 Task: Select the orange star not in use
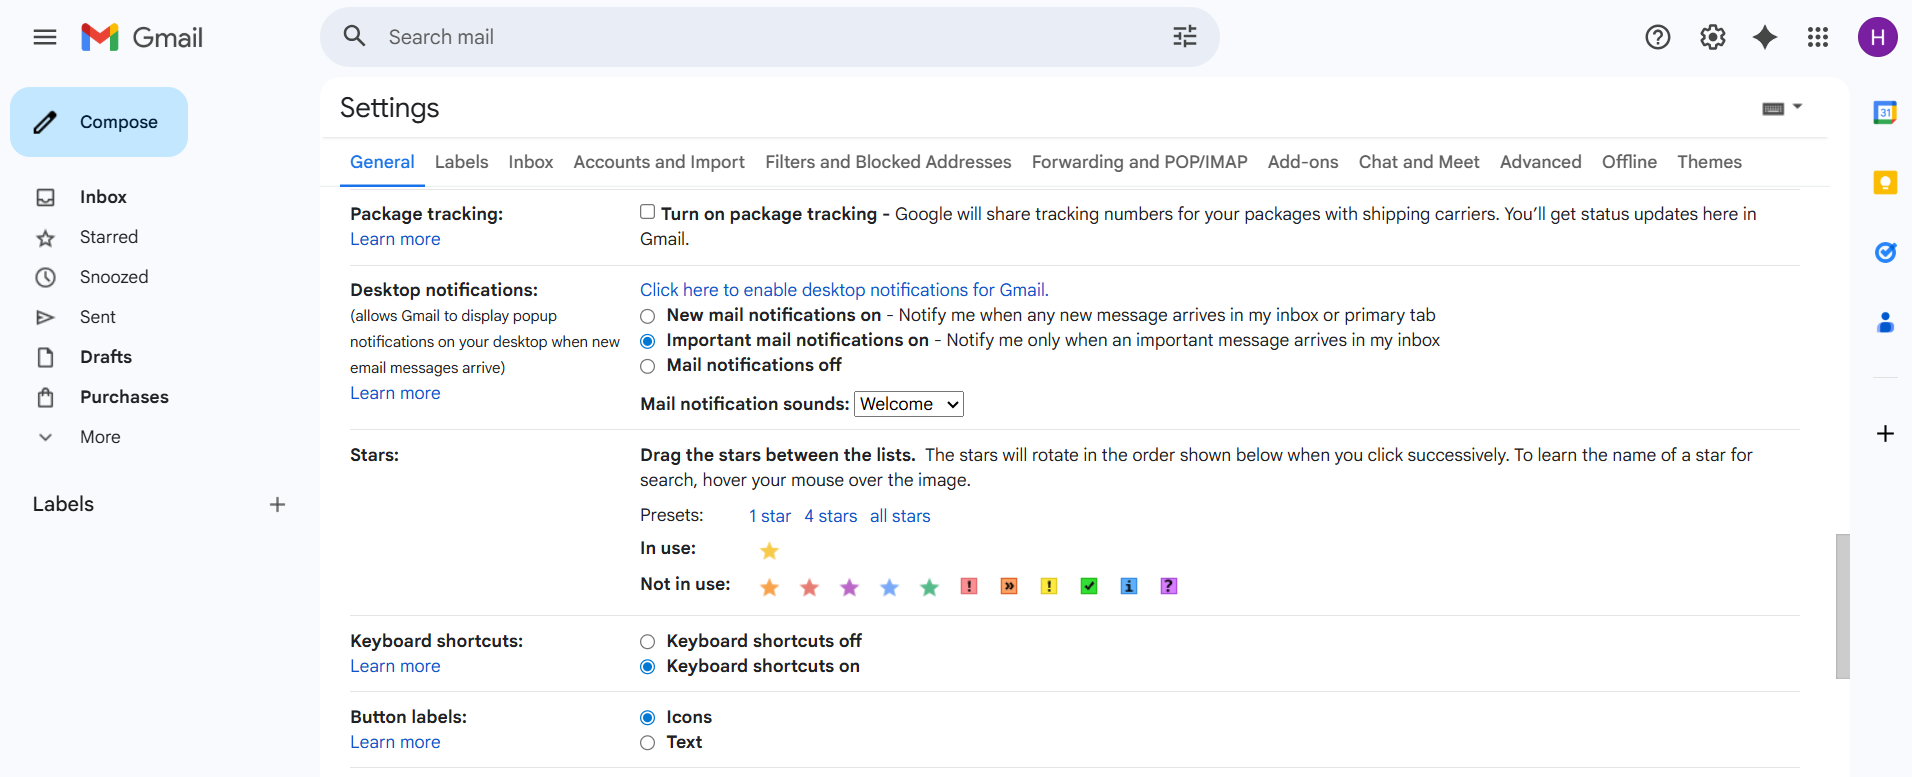(769, 587)
